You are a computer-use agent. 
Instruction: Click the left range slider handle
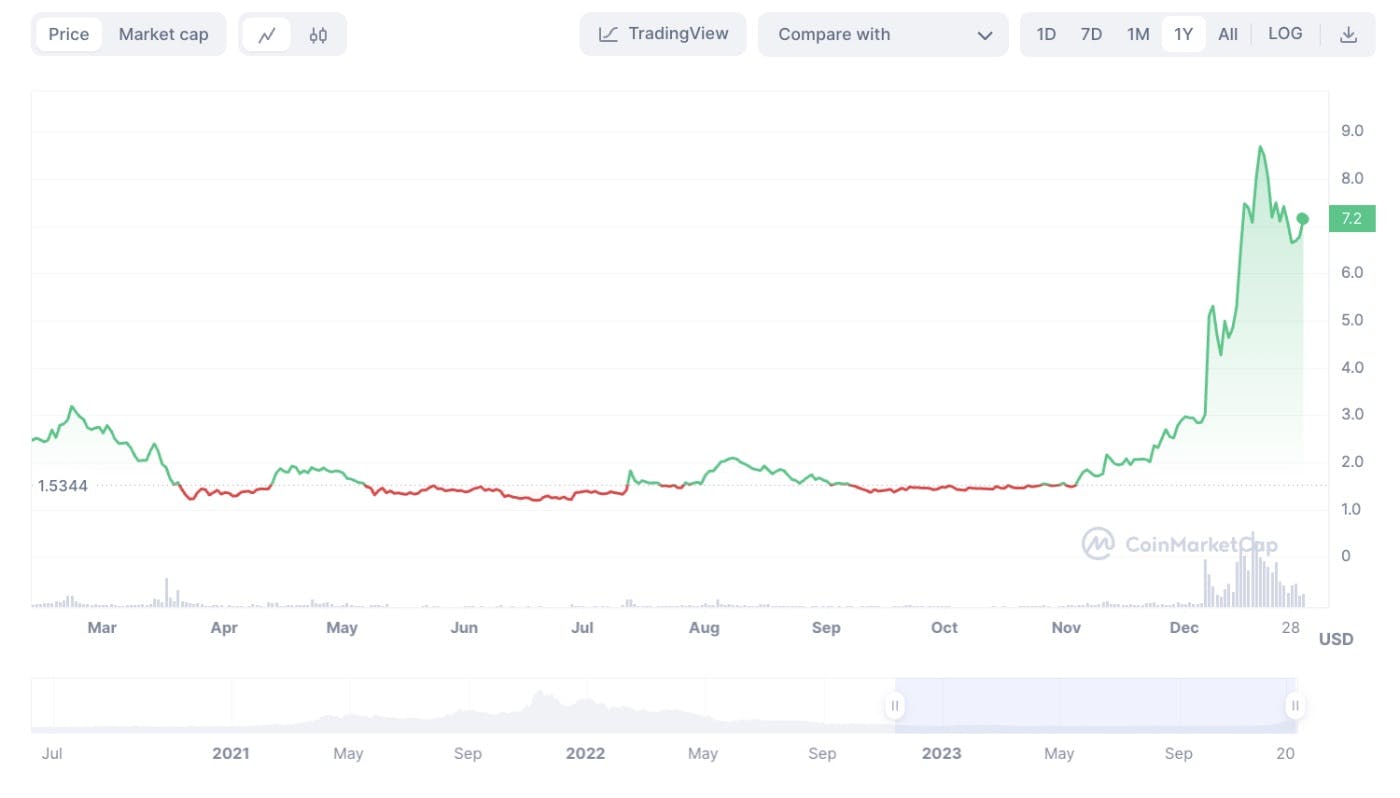point(895,706)
